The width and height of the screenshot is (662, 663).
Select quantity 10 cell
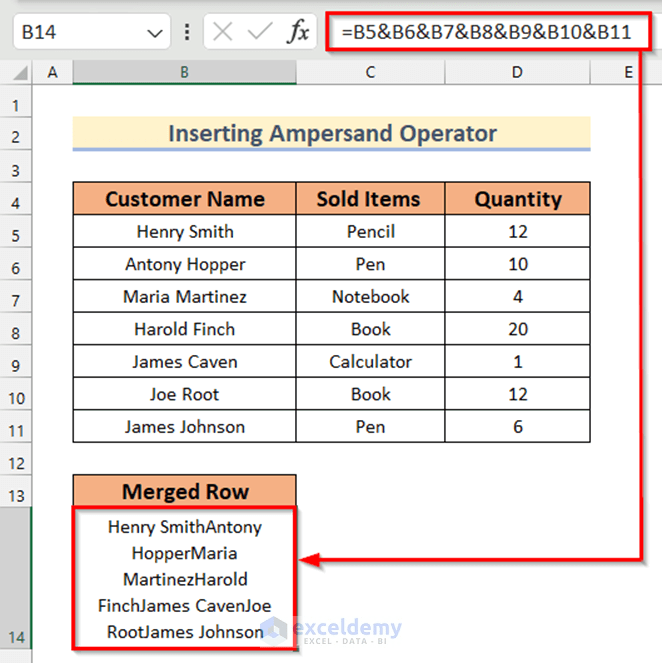517,264
